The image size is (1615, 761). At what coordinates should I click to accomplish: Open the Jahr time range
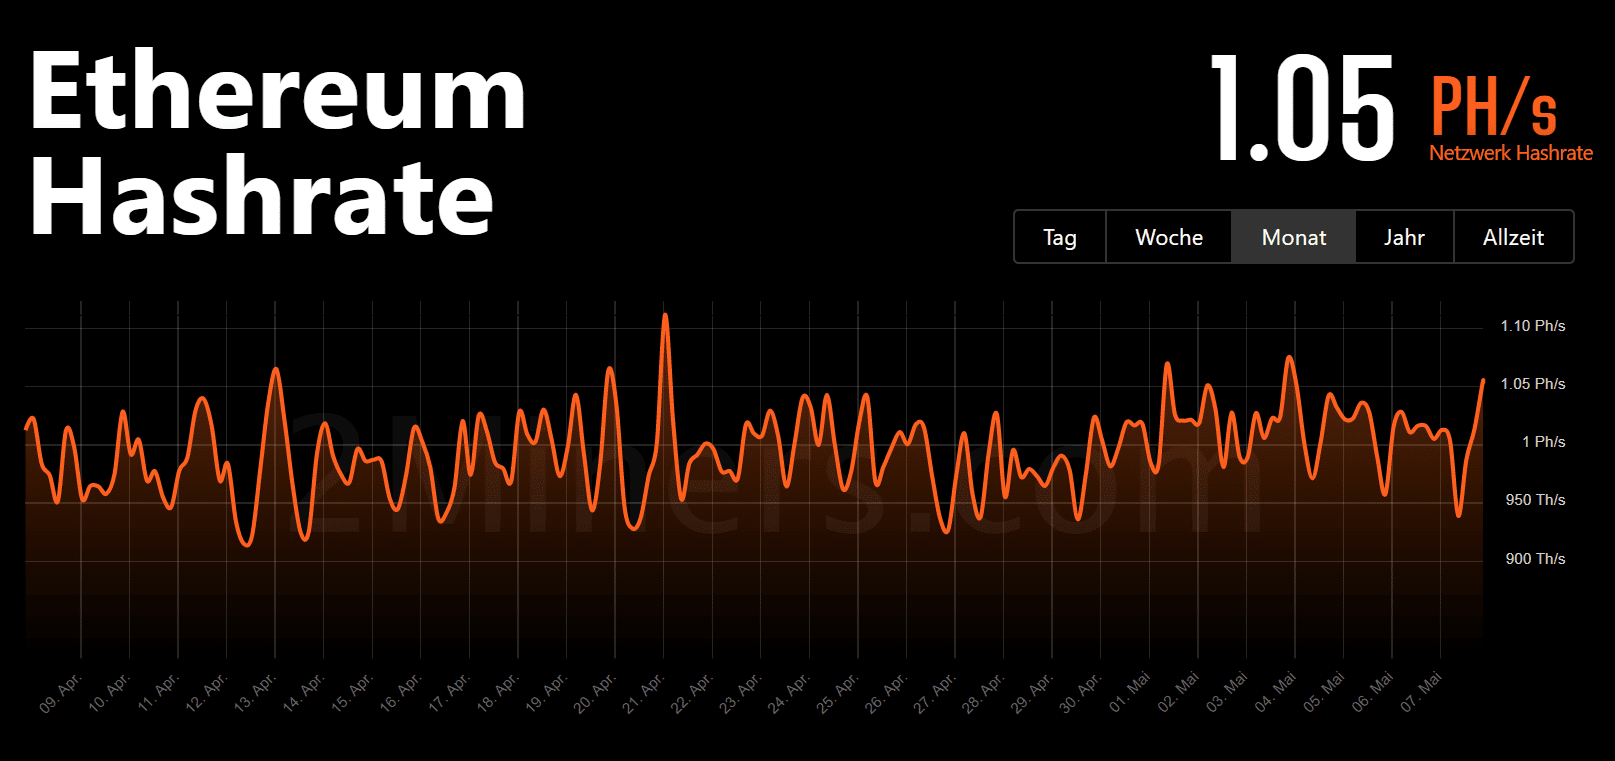click(1404, 237)
